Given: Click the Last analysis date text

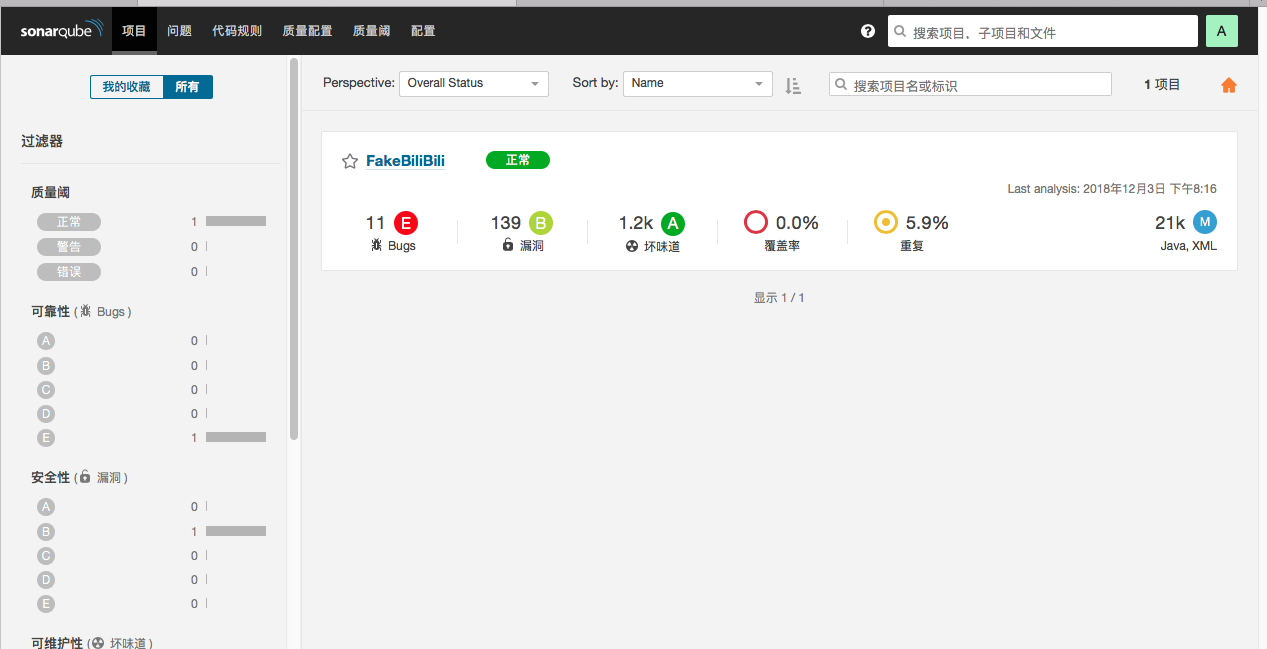Looking at the screenshot, I should coord(1112,189).
